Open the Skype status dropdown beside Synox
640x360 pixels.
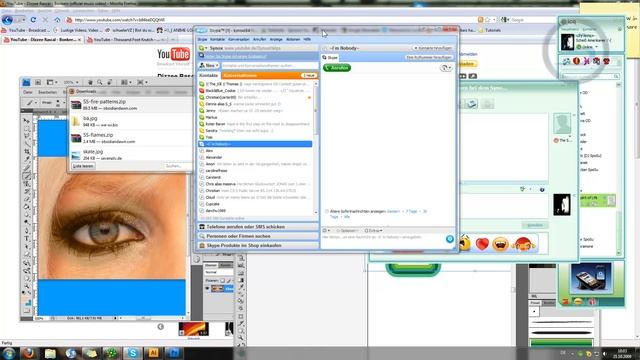click(202, 48)
